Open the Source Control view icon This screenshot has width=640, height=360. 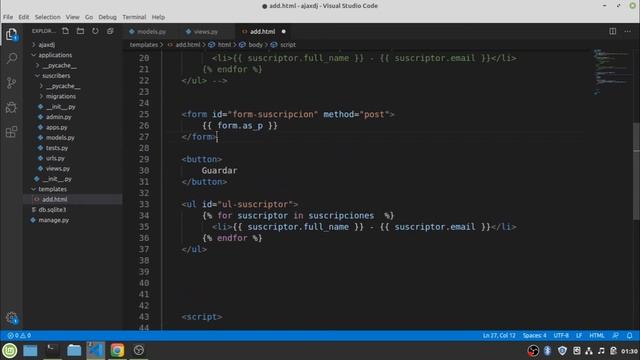click(x=11, y=83)
